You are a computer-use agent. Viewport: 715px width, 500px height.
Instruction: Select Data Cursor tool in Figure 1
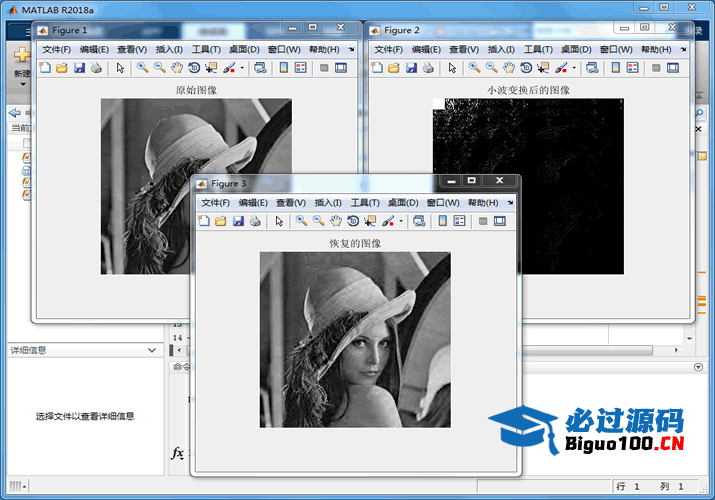(x=211, y=68)
